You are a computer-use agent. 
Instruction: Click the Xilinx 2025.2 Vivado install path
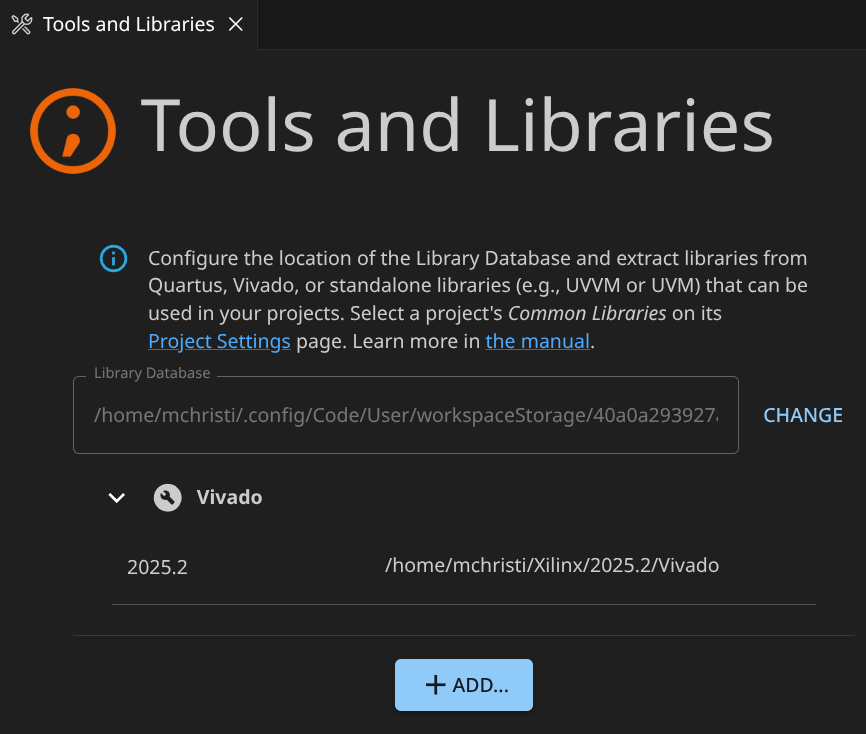[551, 565]
